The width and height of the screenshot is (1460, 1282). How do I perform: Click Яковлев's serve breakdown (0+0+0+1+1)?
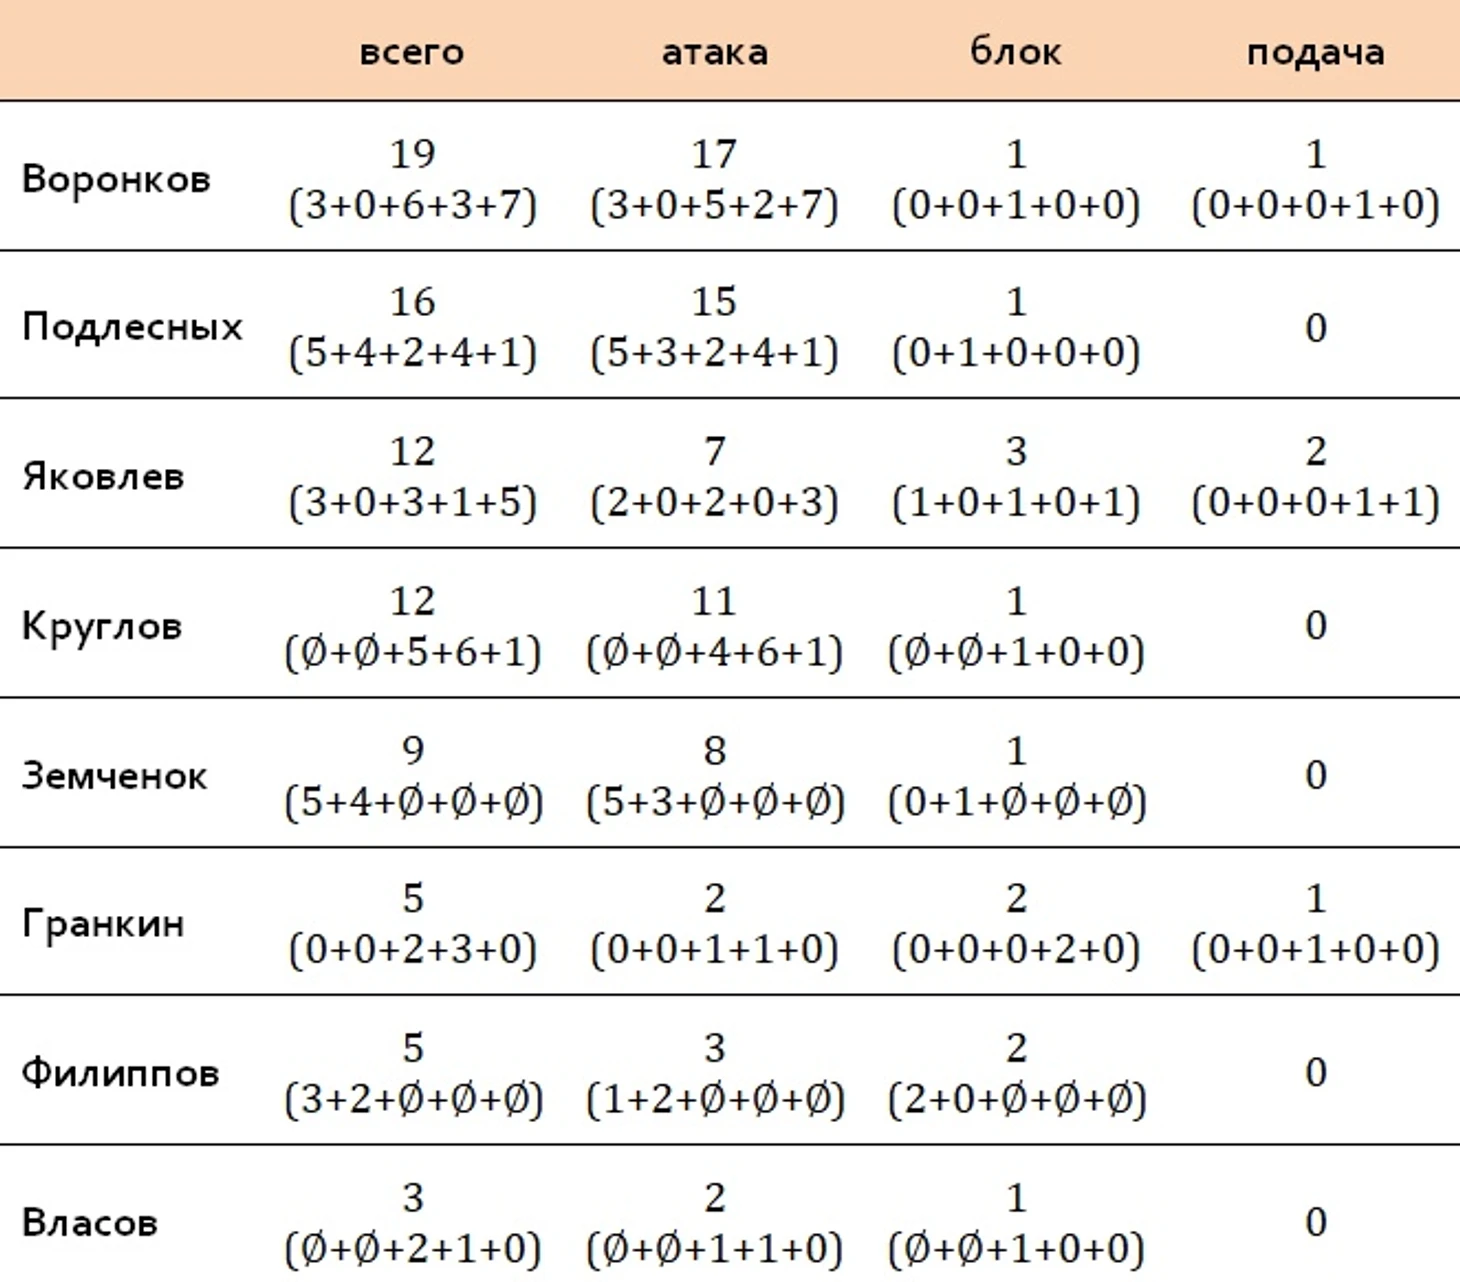click(x=1315, y=503)
